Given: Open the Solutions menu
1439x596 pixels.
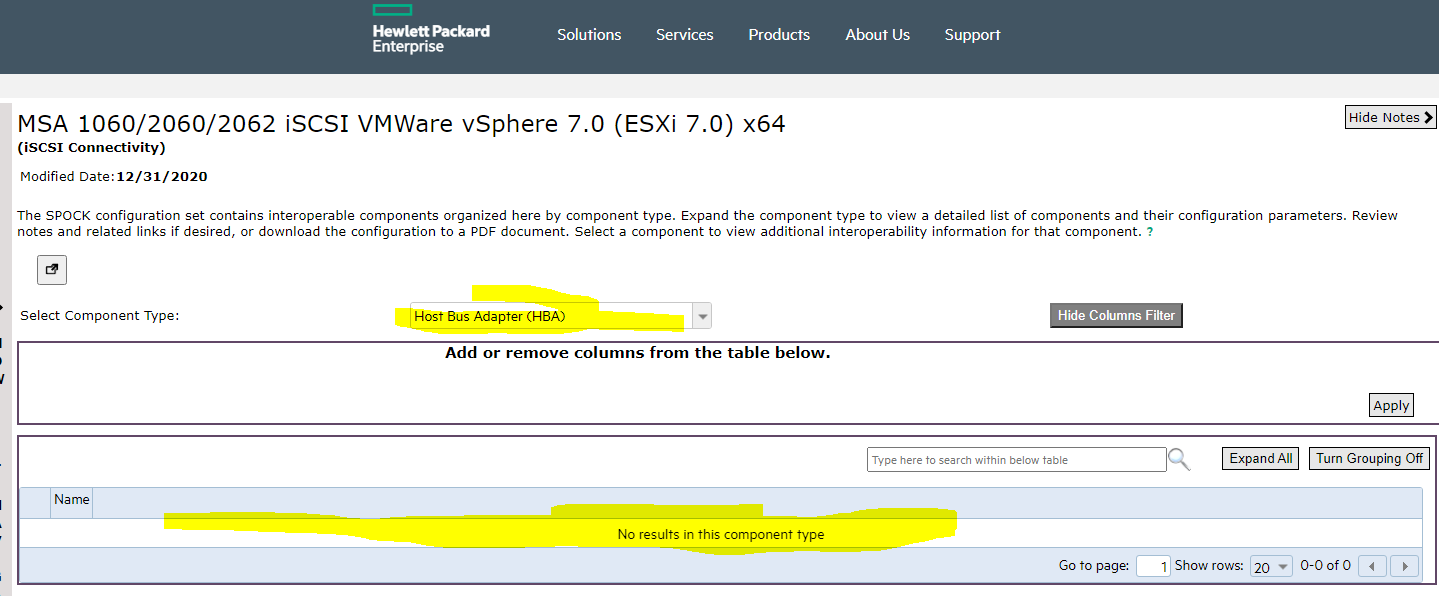Looking at the screenshot, I should (x=589, y=35).
